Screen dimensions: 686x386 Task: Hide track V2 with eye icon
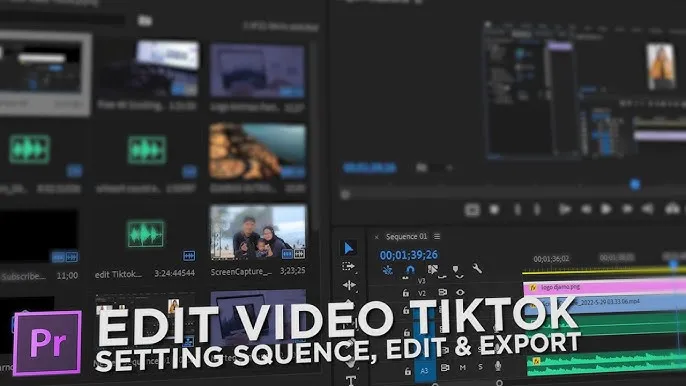tap(460, 292)
